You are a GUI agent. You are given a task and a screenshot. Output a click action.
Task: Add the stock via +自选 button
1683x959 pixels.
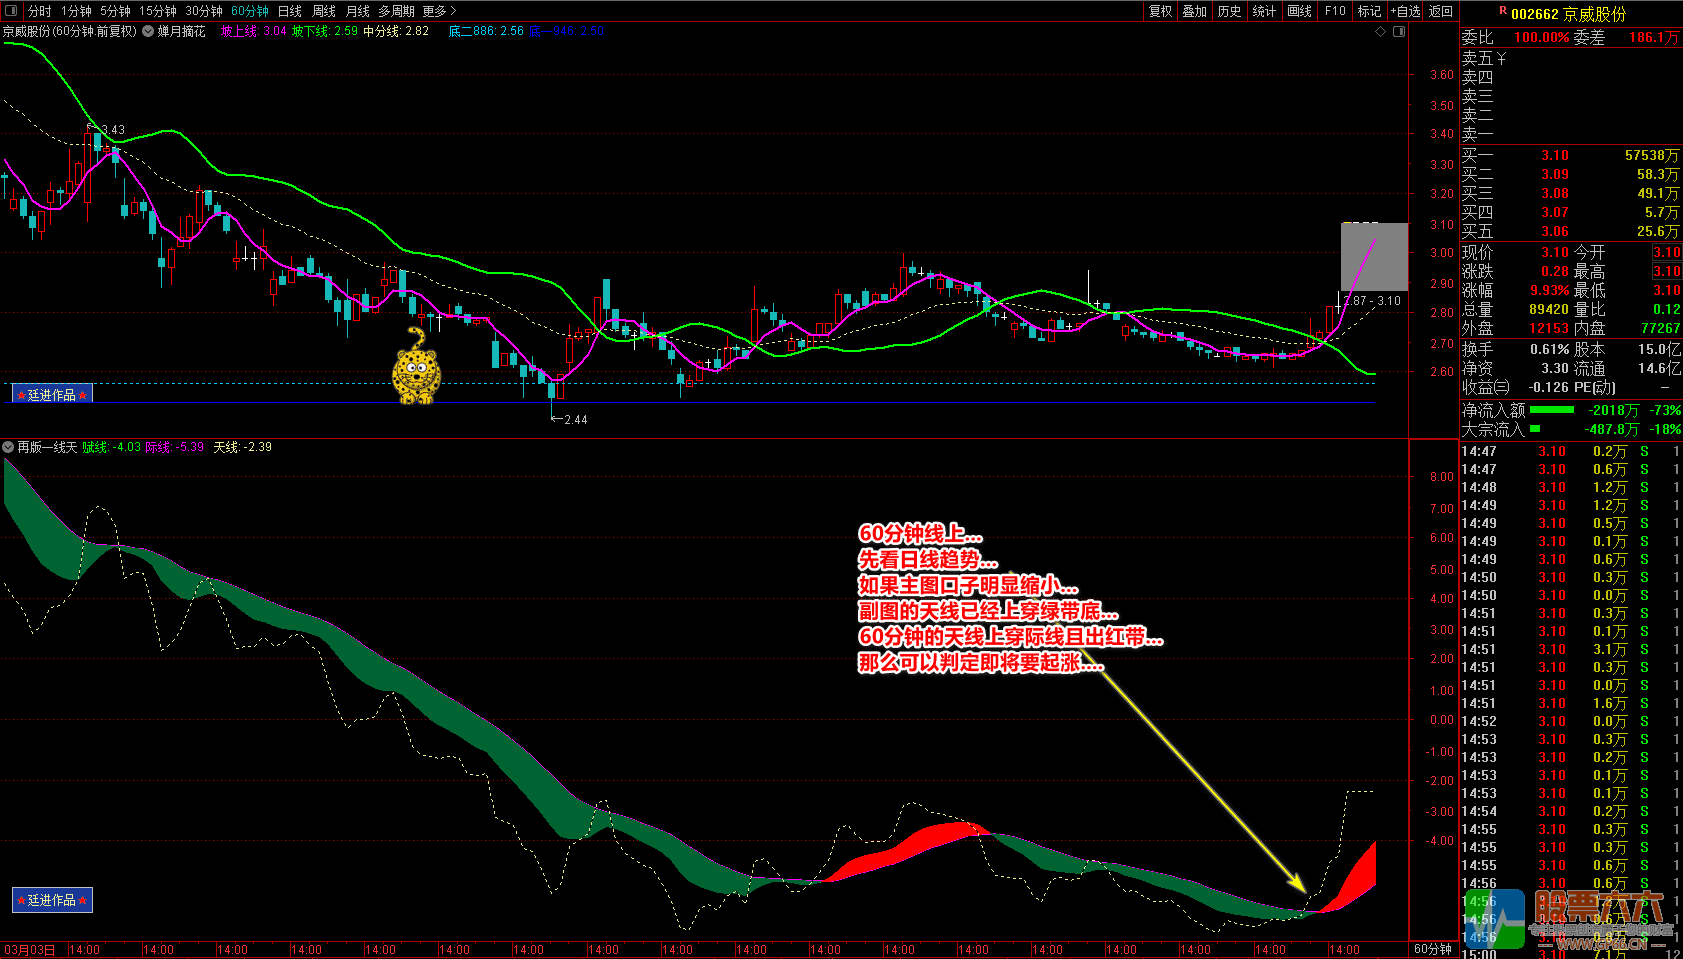pyautogui.click(x=1405, y=11)
